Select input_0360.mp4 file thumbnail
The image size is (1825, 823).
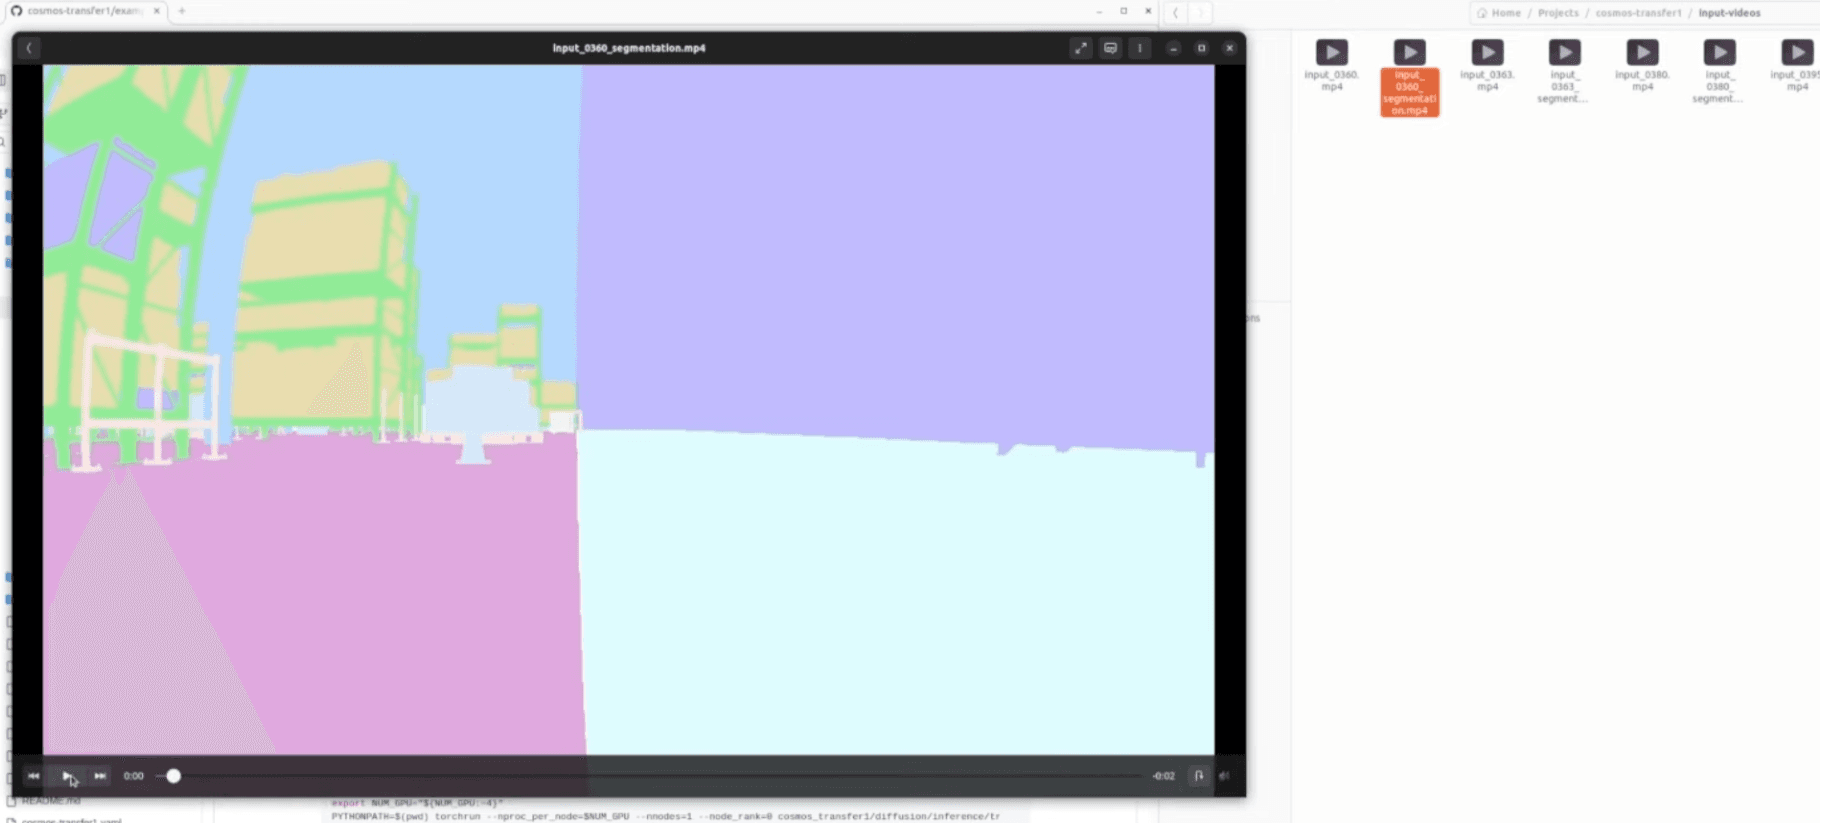pyautogui.click(x=1331, y=53)
